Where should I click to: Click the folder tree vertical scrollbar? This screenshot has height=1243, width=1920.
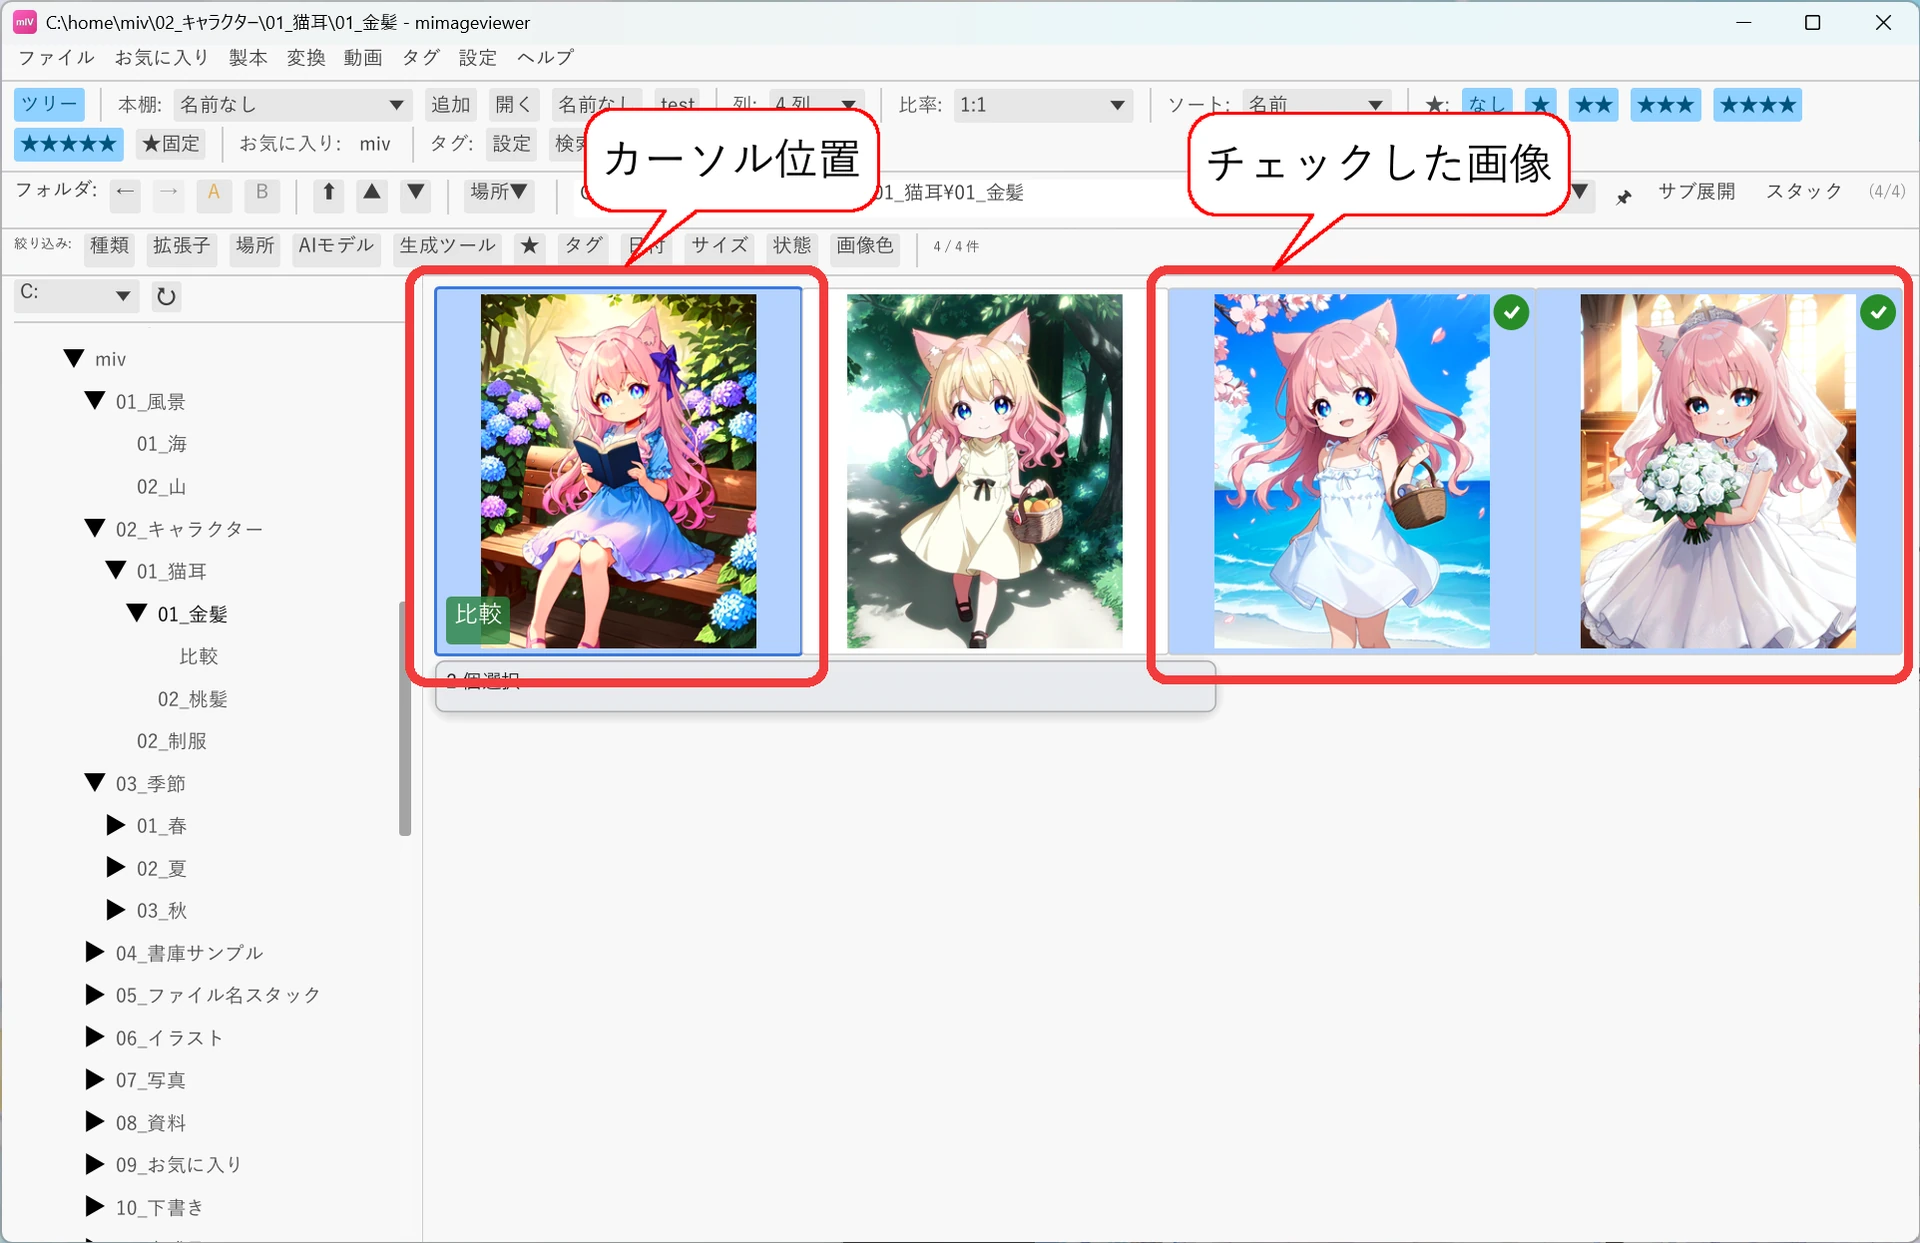tap(405, 718)
